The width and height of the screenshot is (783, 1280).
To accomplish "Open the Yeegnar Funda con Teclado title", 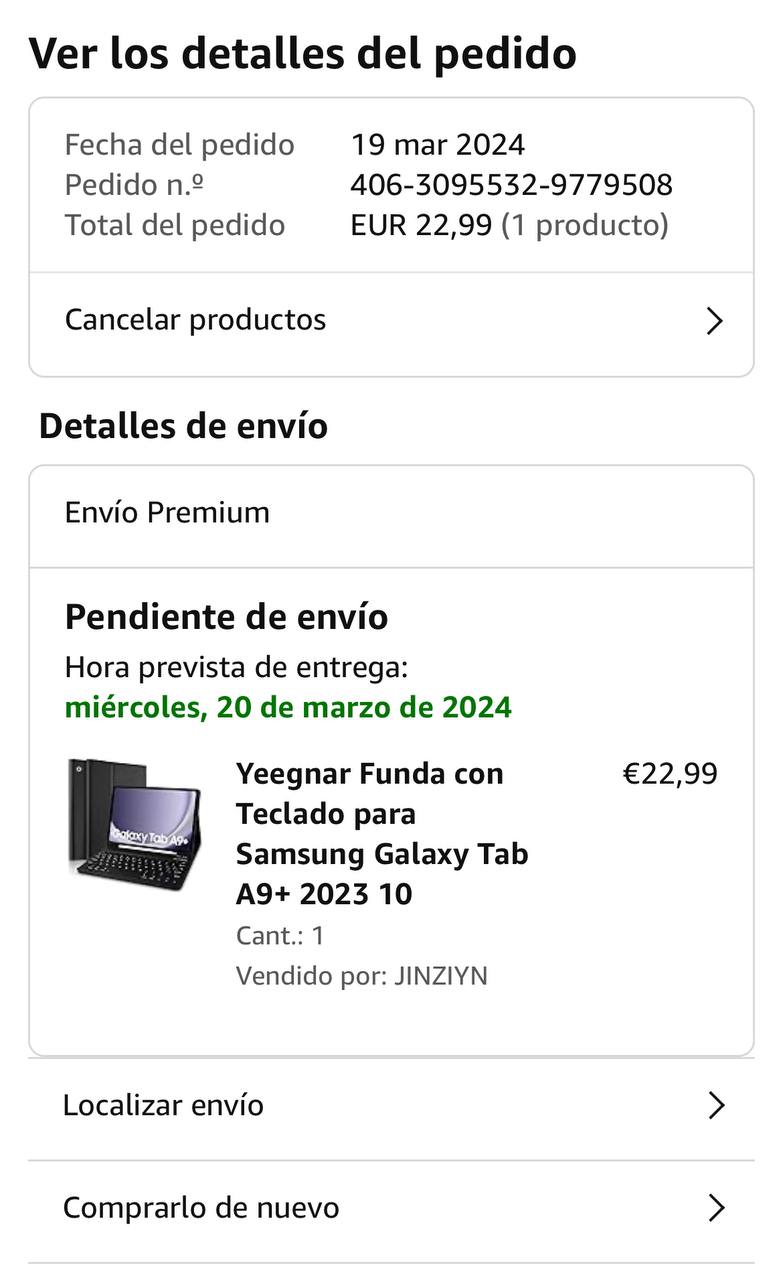I will click(x=382, y=833).
